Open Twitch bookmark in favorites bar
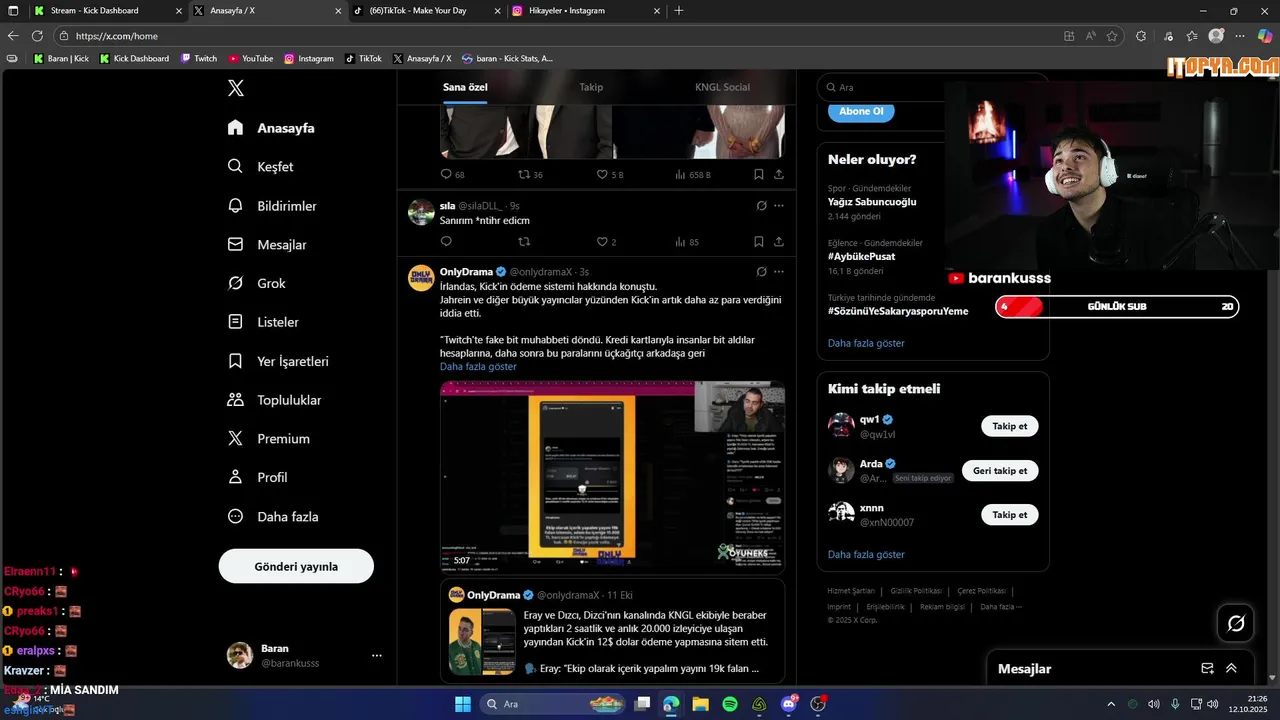This screenshot has width=1280, height=720. pos(199,58)
